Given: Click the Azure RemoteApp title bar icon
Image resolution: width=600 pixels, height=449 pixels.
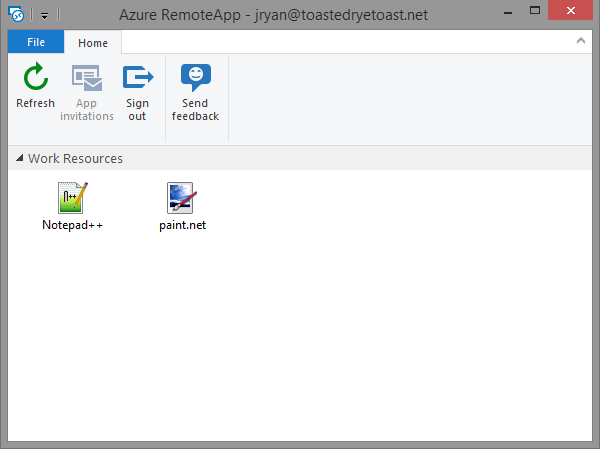Looking at the screenshot, I should (x=16, y=15).
